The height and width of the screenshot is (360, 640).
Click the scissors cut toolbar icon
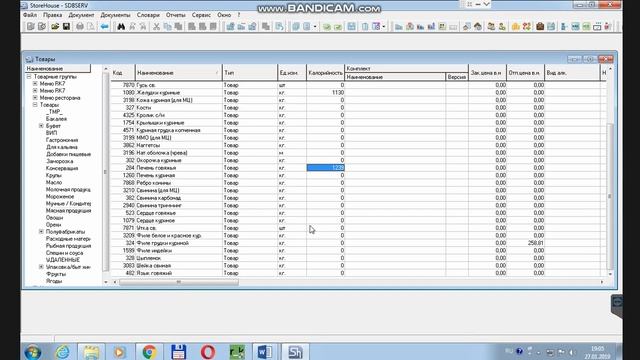pos(156,27)
